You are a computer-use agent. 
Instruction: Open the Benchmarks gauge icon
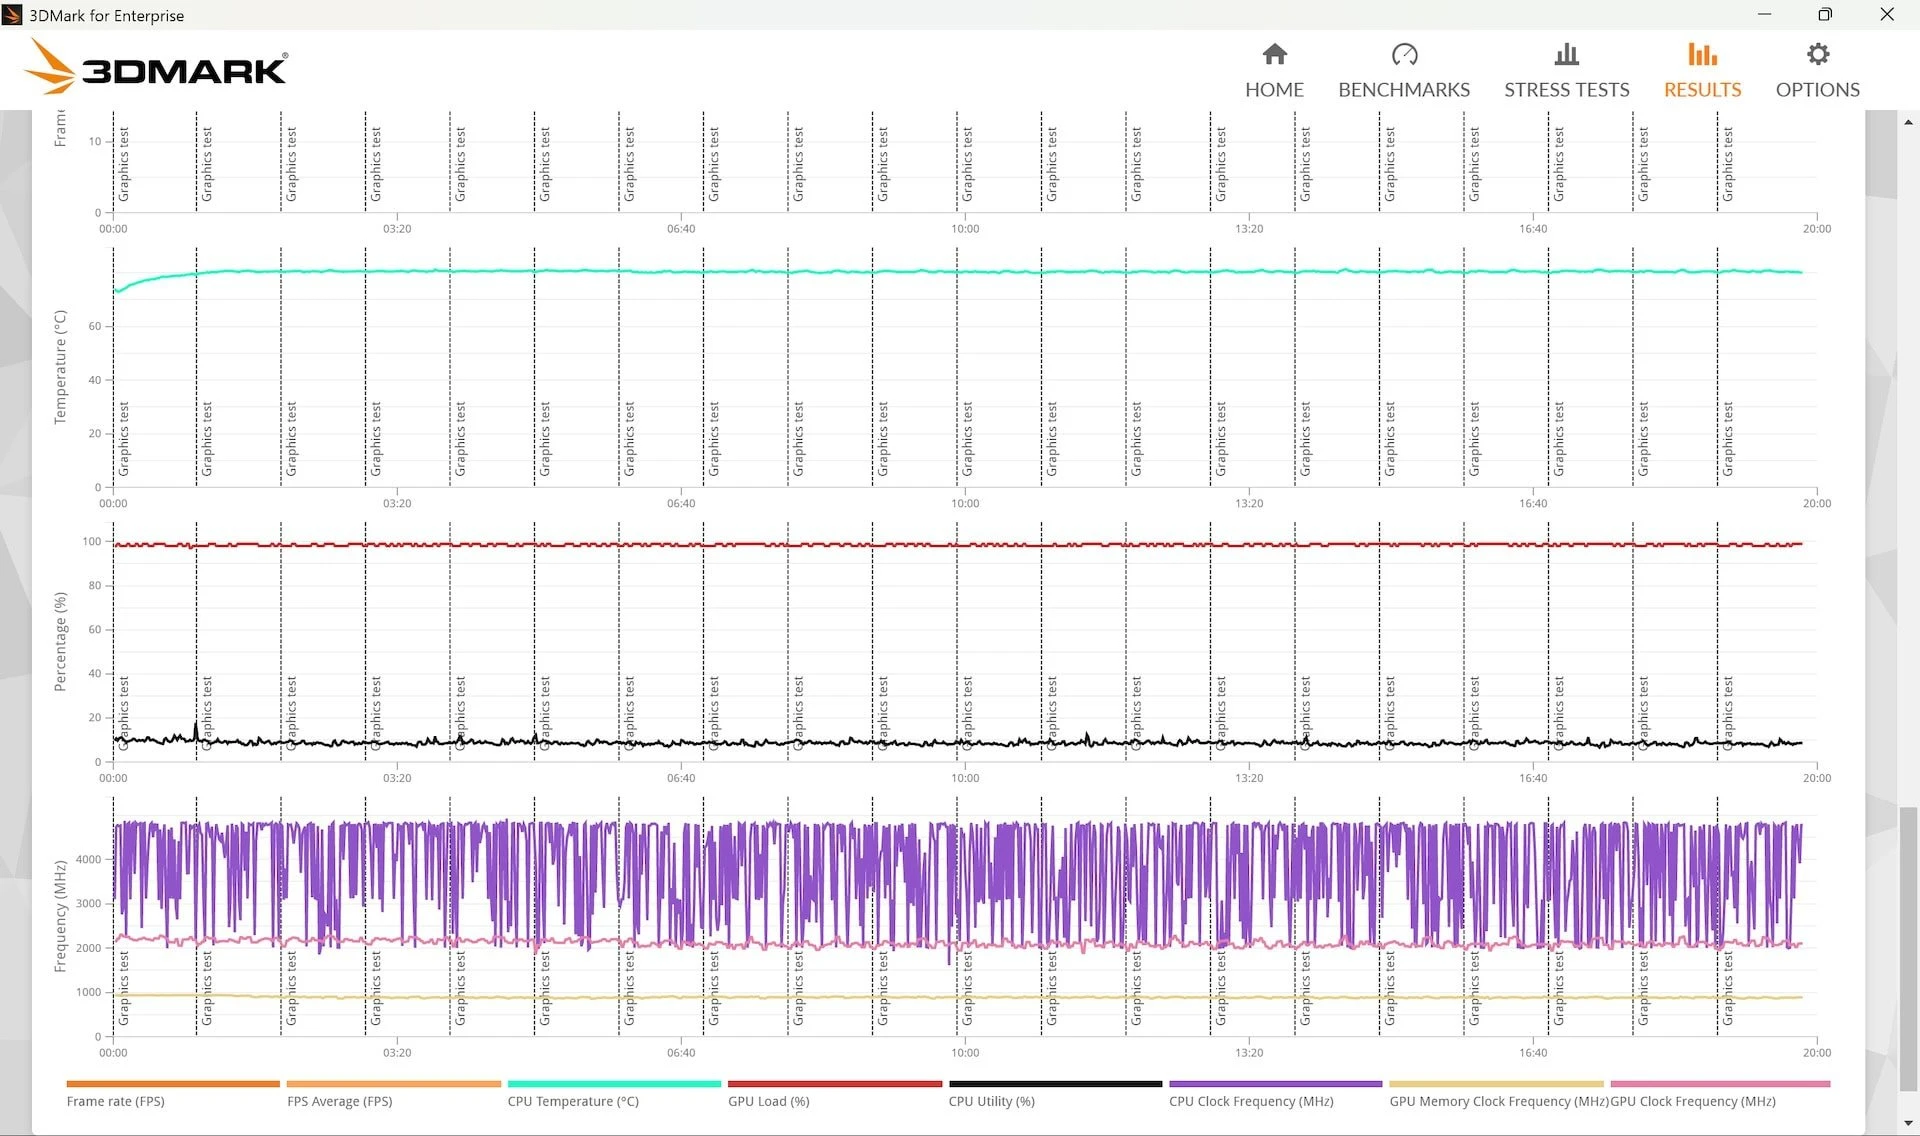[x=1404, y=54]
